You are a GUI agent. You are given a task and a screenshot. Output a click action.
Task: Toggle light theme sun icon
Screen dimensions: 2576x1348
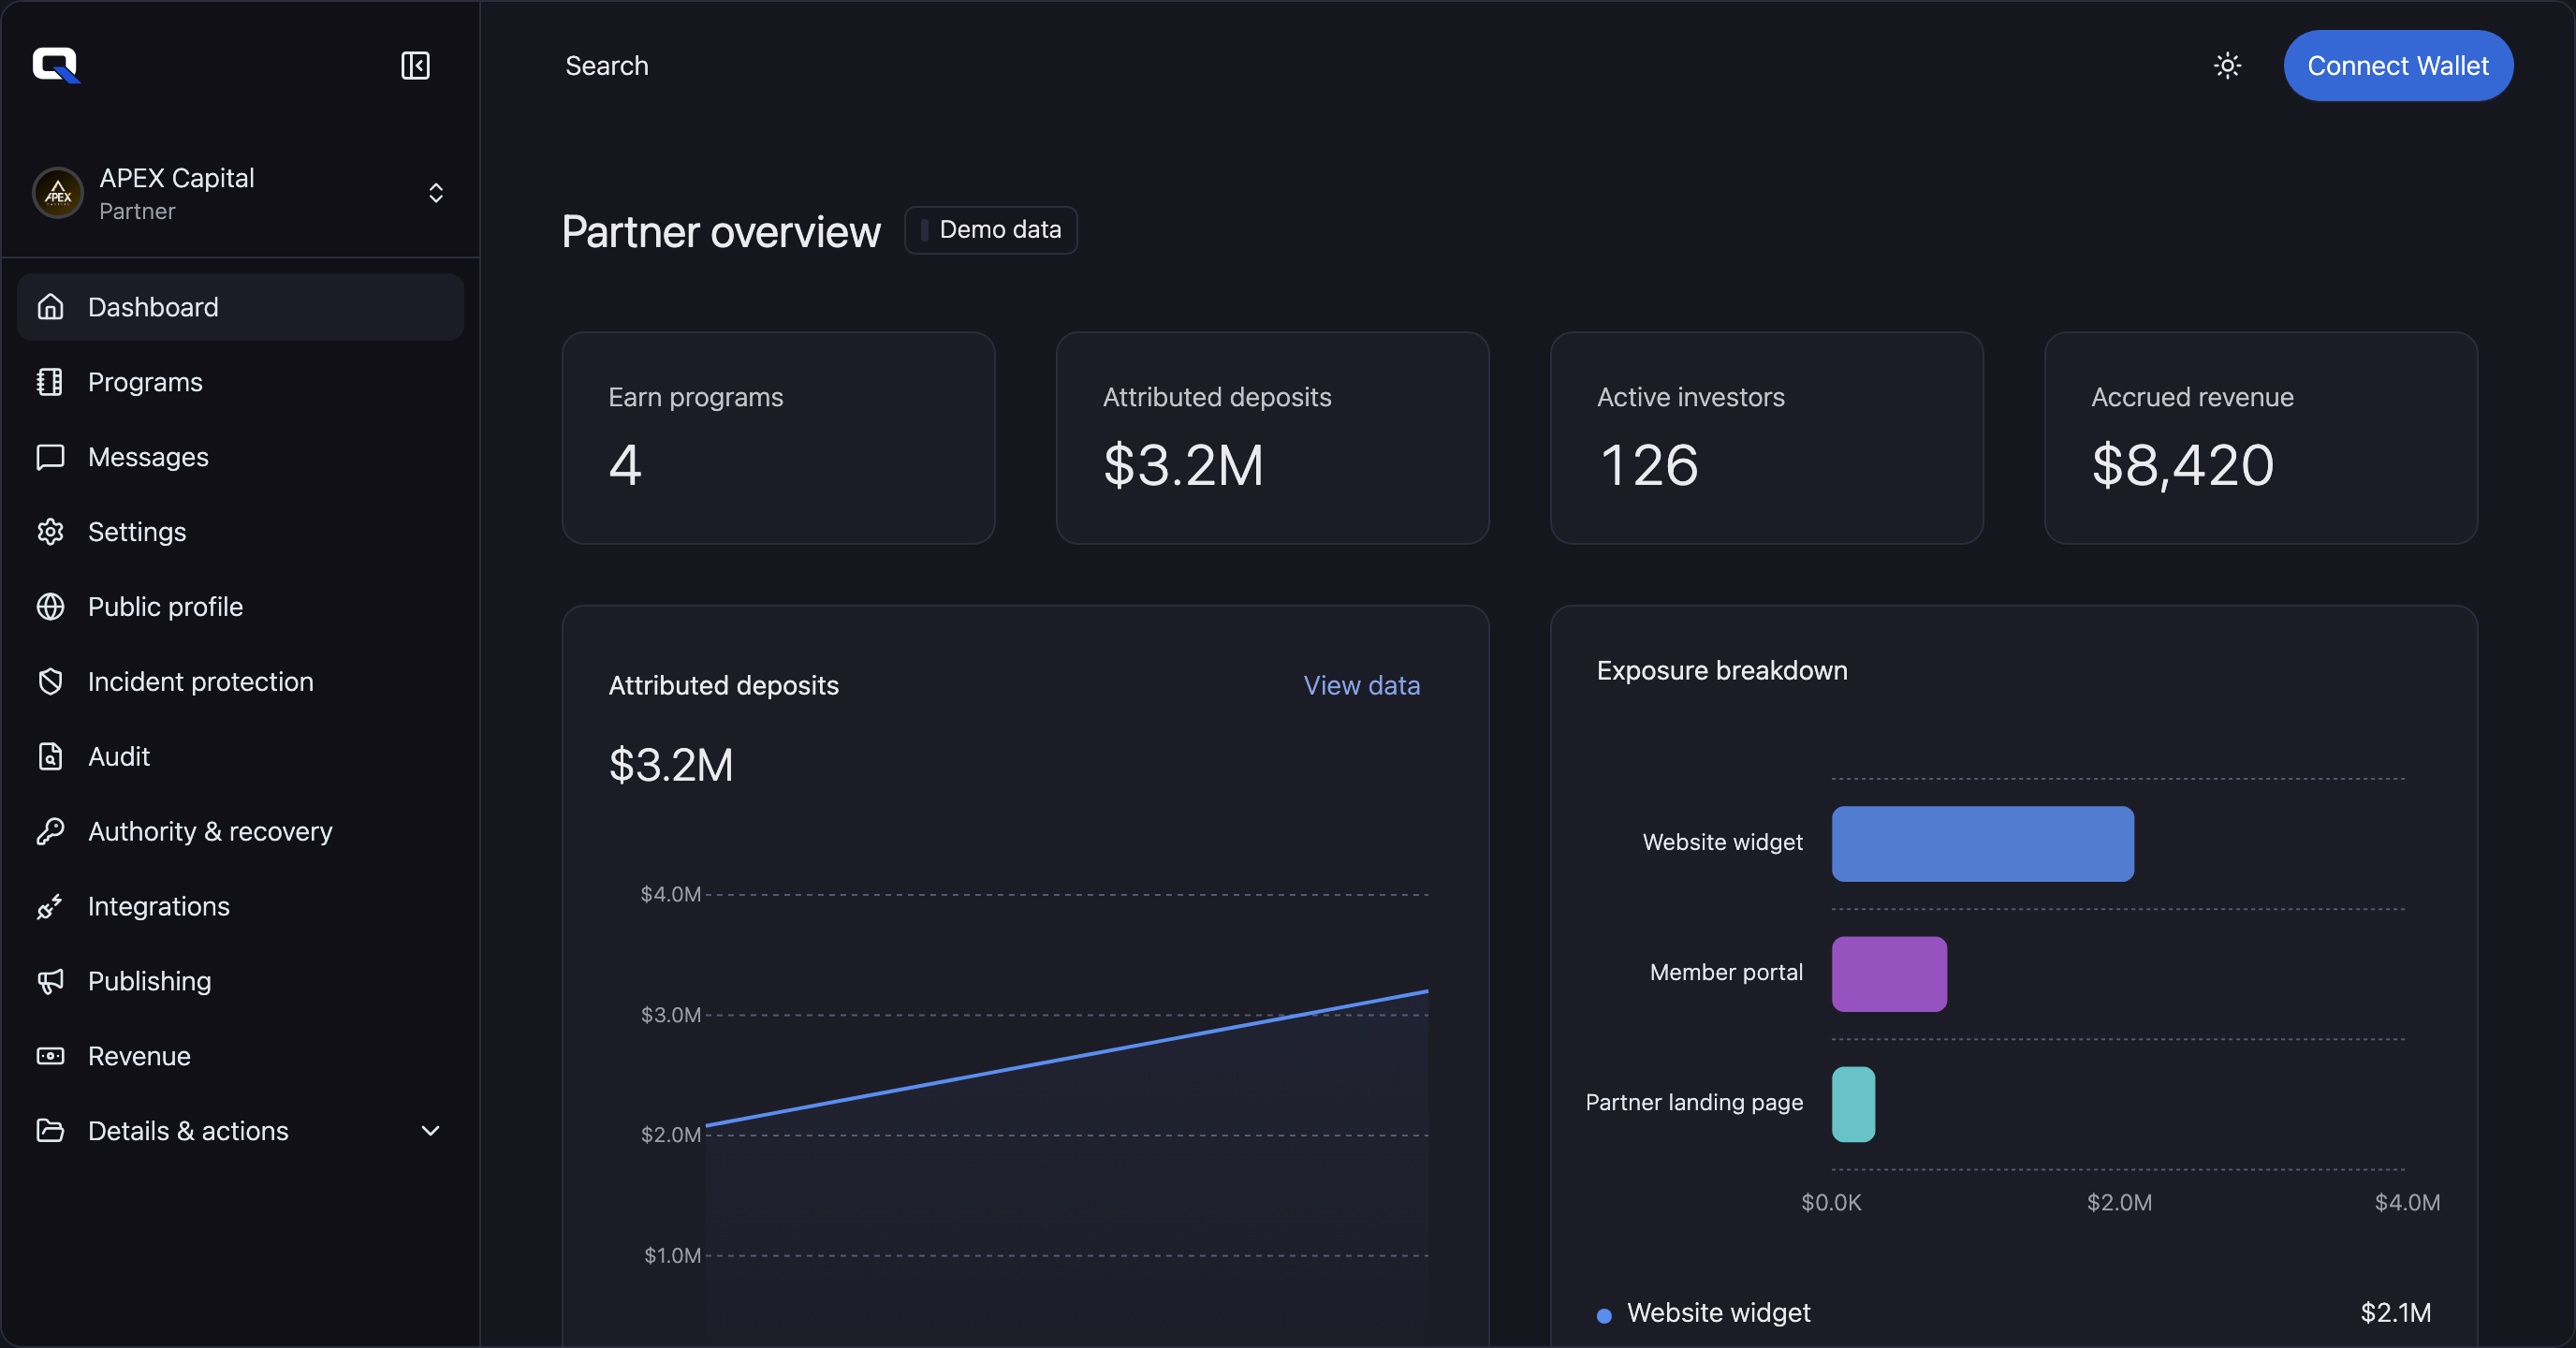pyautogui.click(x=2227, y=66)
